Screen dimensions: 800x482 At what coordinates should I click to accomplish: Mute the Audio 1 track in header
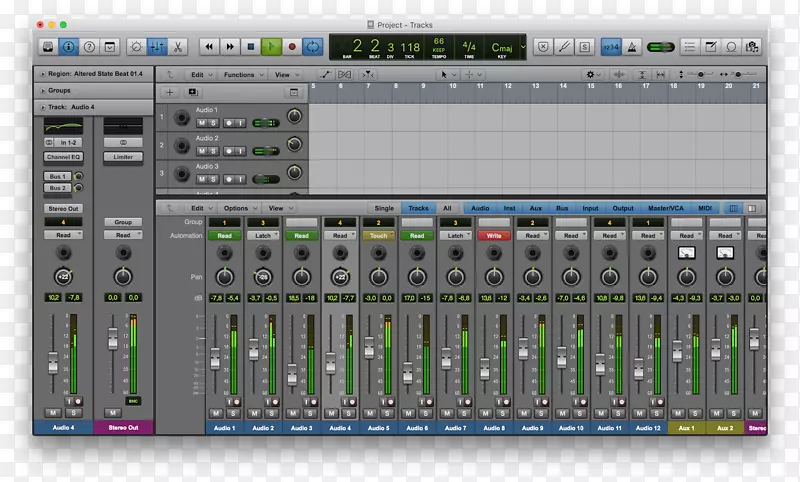tap(202, 122)
